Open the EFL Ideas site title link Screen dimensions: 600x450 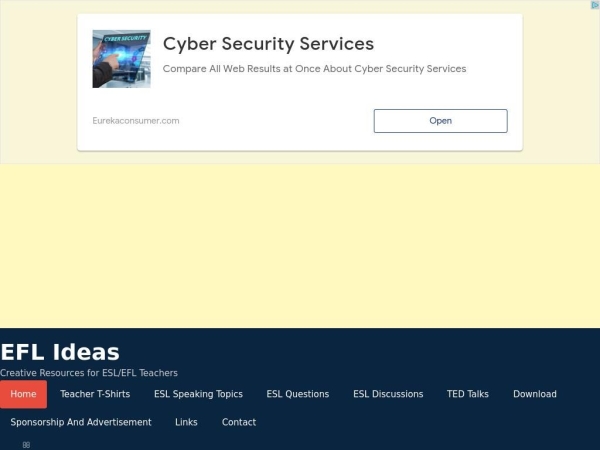tap(60, 352)
